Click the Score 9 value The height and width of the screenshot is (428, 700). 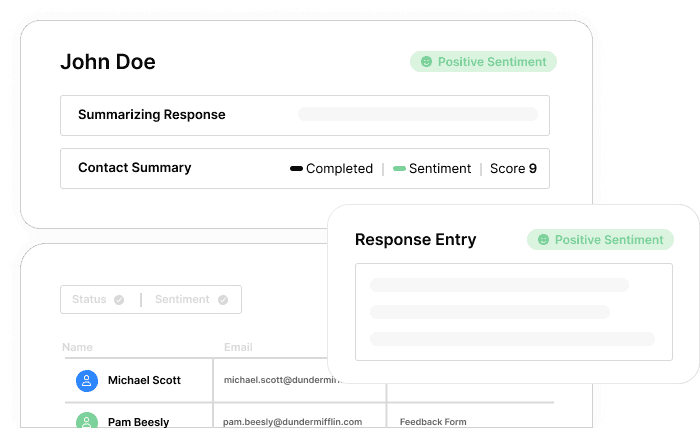[x=513, y=169]
